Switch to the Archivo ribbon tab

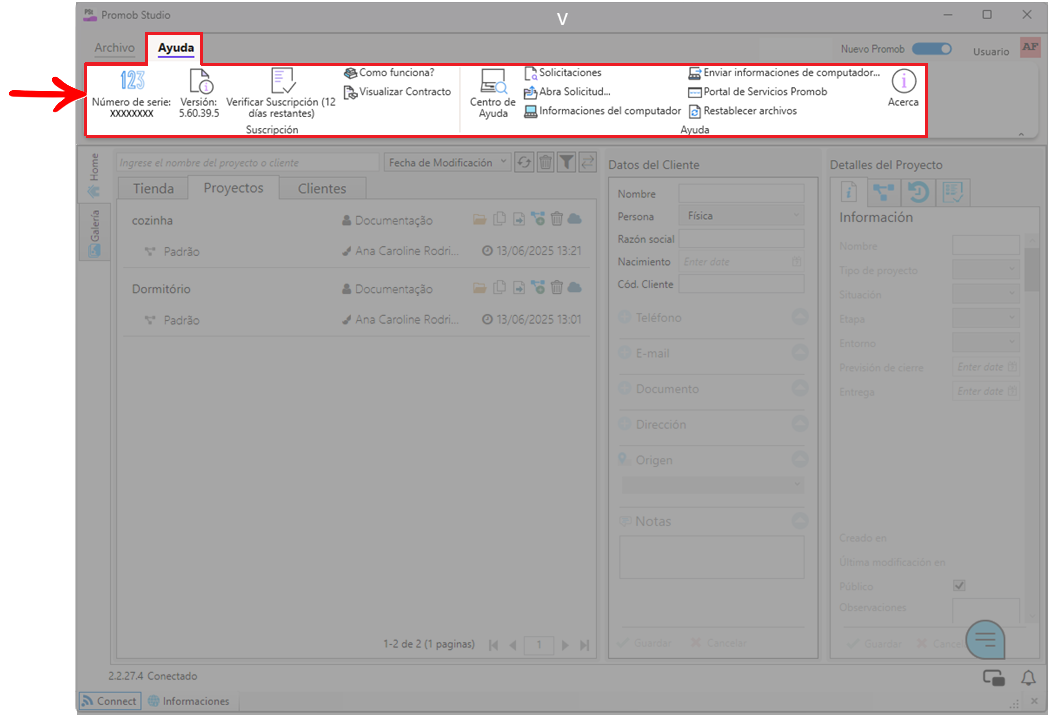[x=114, y=48]
